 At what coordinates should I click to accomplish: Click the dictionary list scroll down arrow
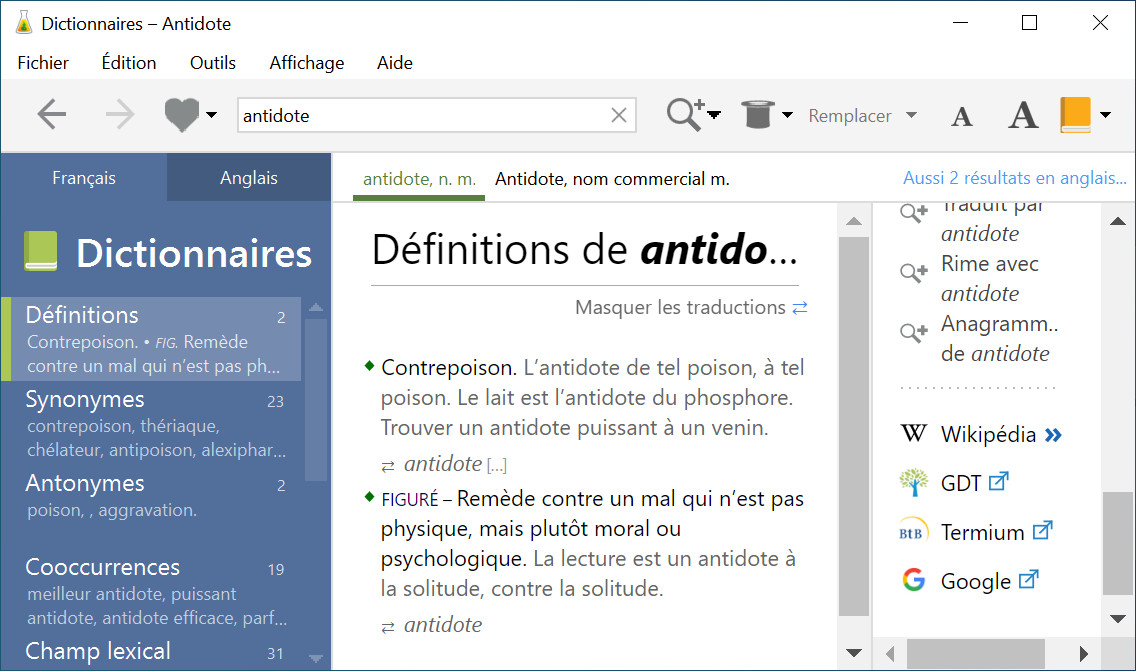(316, 658)
